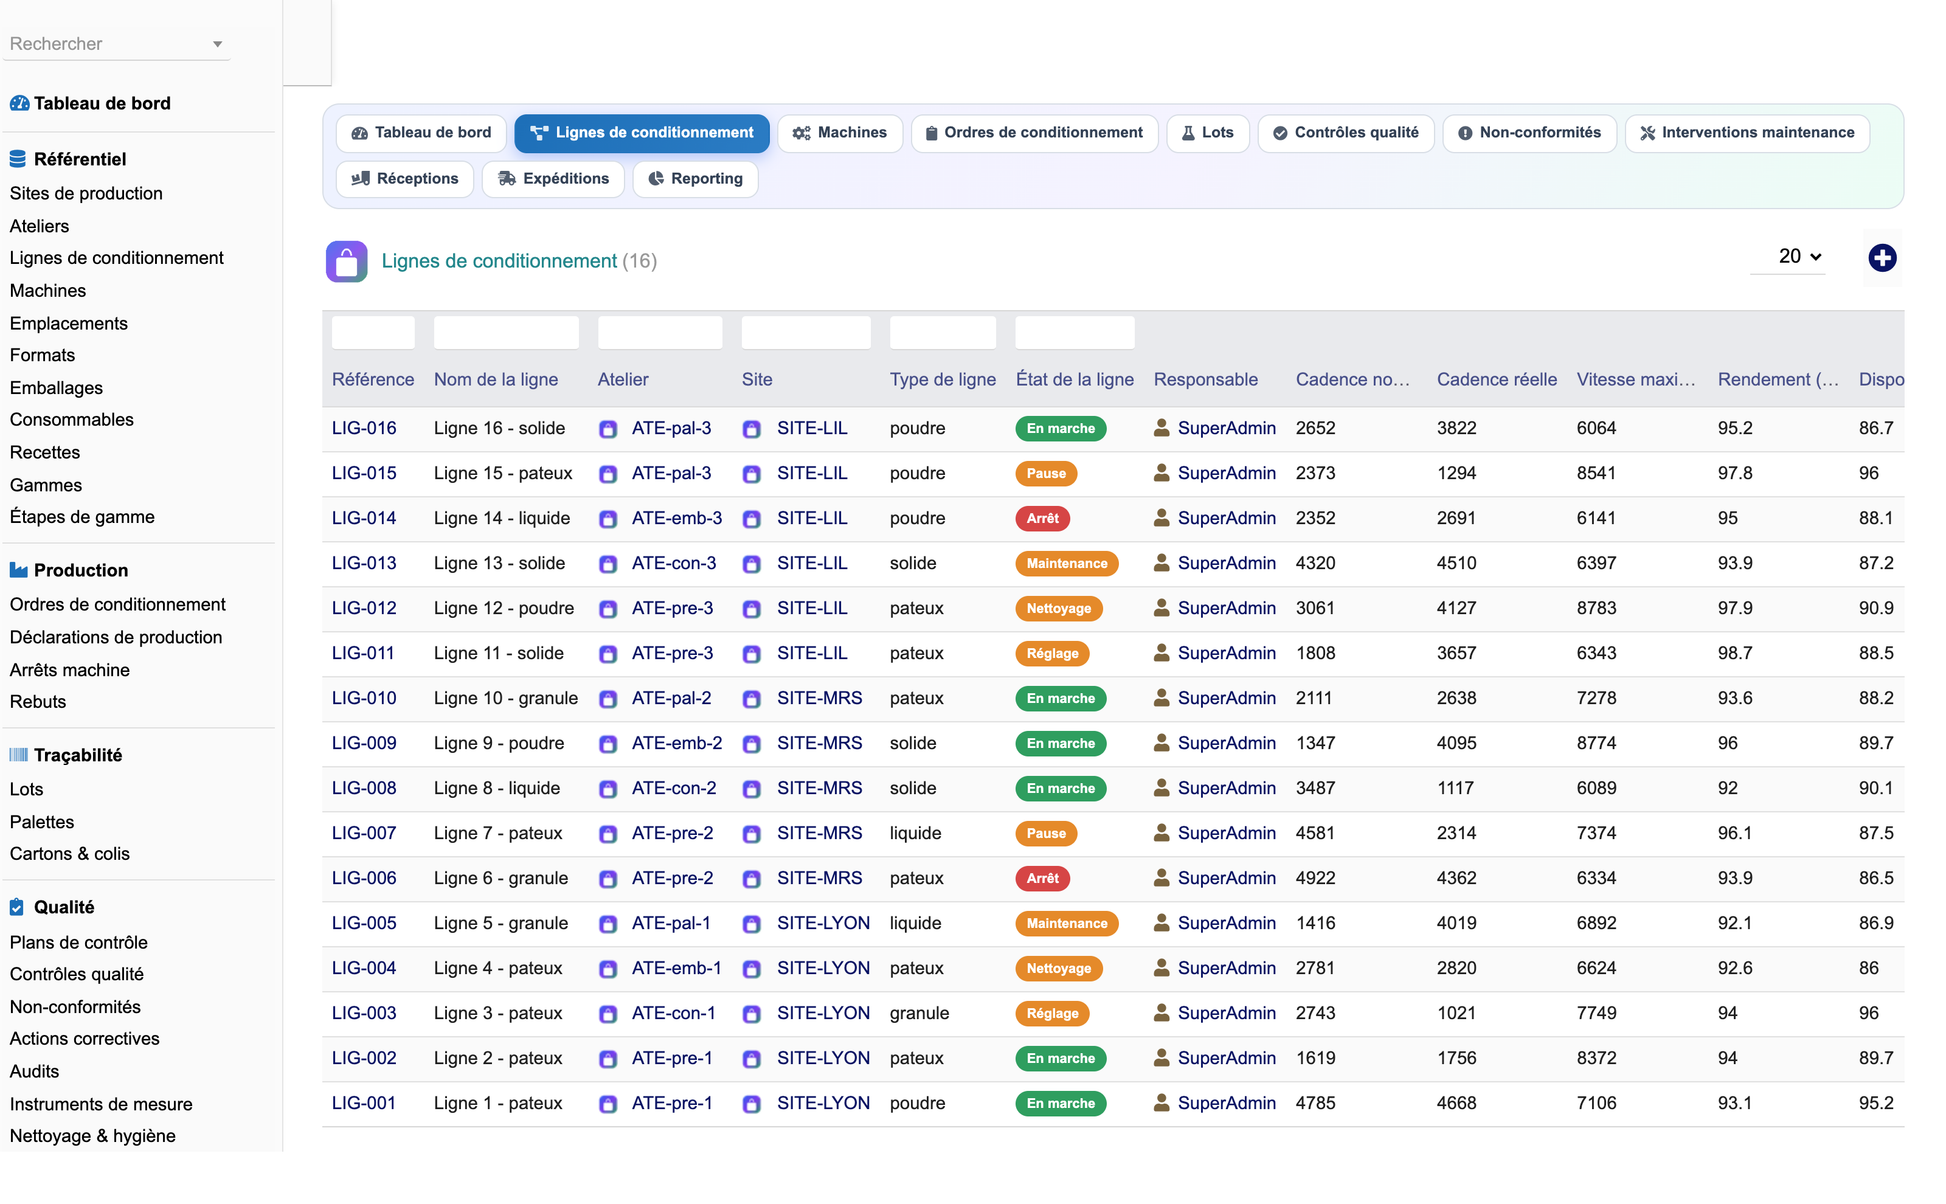Sort by the Responsable column header
1946x1204 pixels.
tap(1205, 380)
